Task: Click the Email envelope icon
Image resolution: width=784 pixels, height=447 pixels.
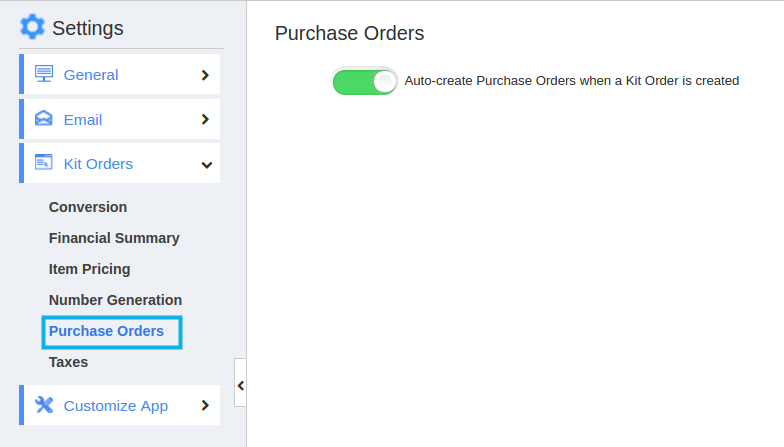Action: coord(44,118)
